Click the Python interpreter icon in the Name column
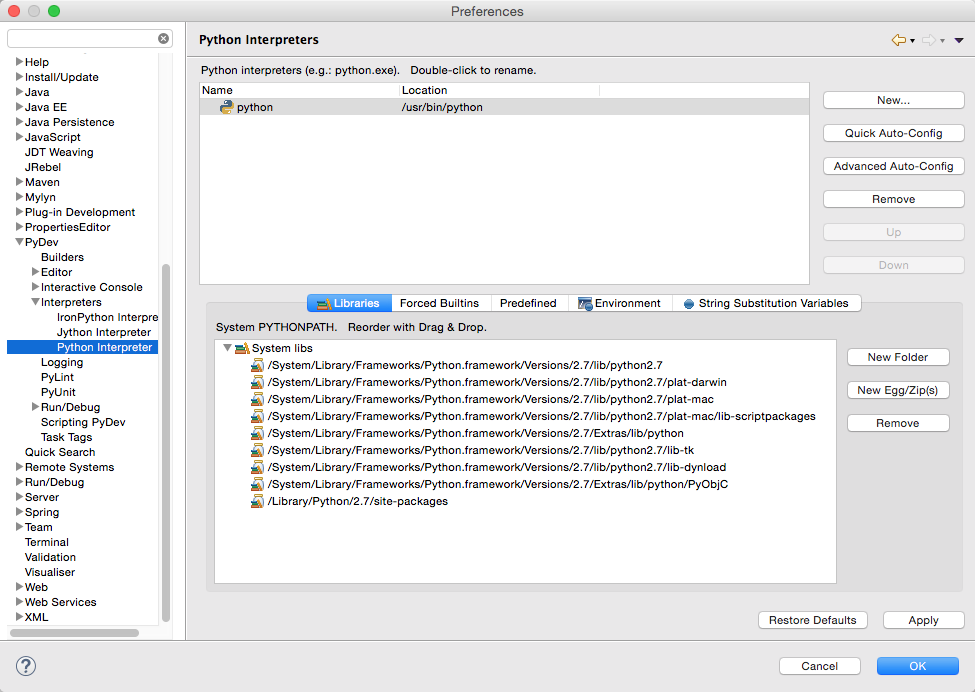 pos(226,107)
